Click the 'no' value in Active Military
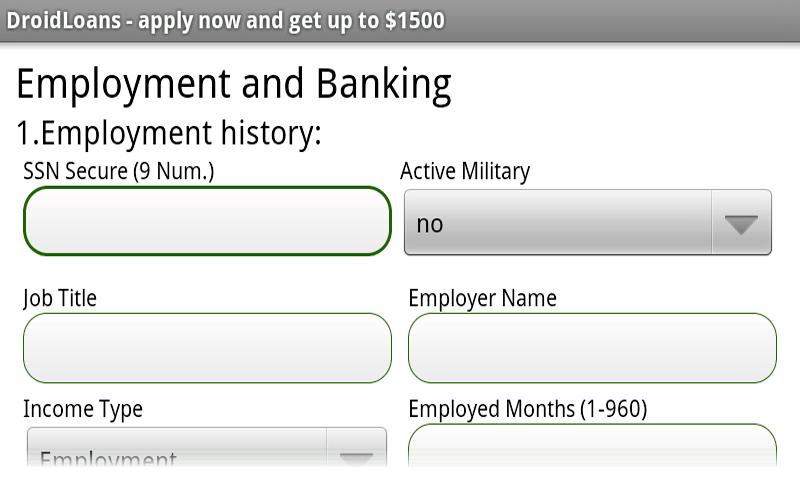Screen dimensions: 800x480 tap(430, 224)
